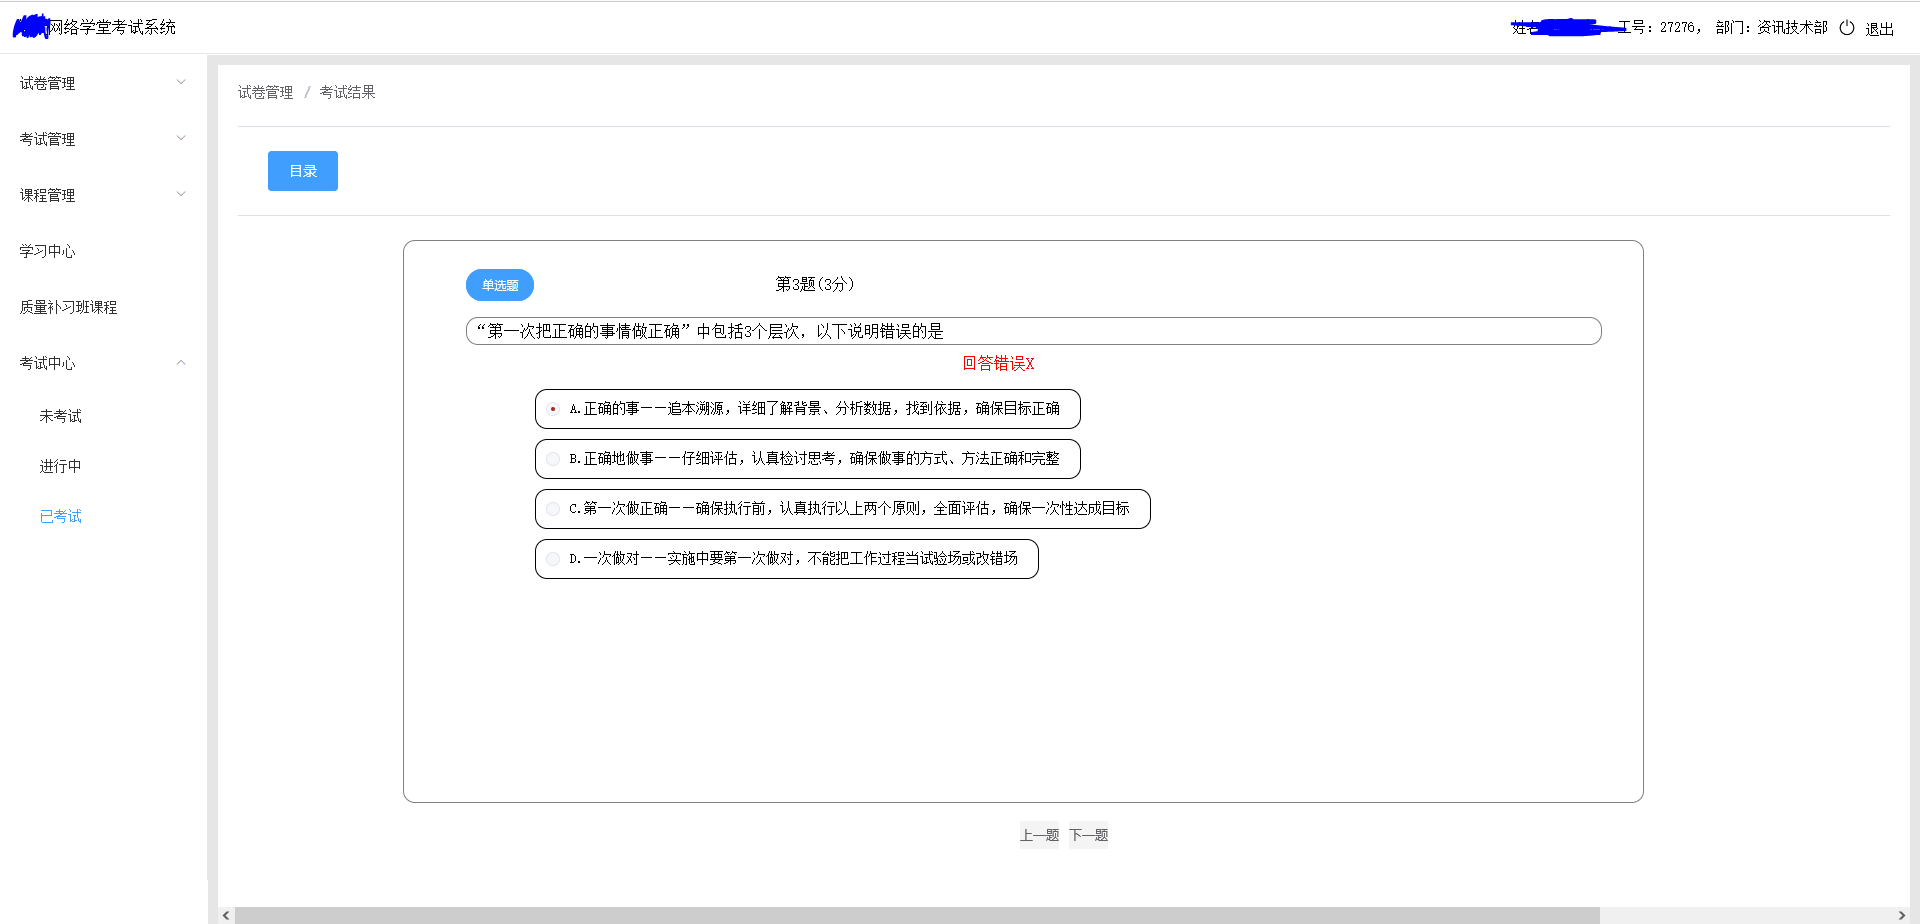Click the 退出 logout link
The width and height of the screenshot is (1920, 924).
tap(1879, 29)
